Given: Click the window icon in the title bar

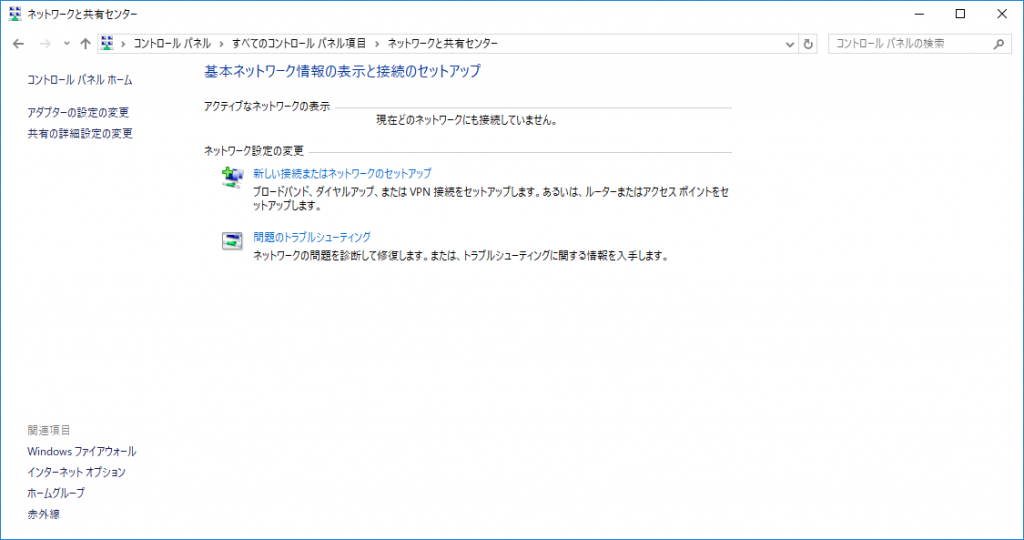Looking at the screenshot, I should (x=14, y=14).
